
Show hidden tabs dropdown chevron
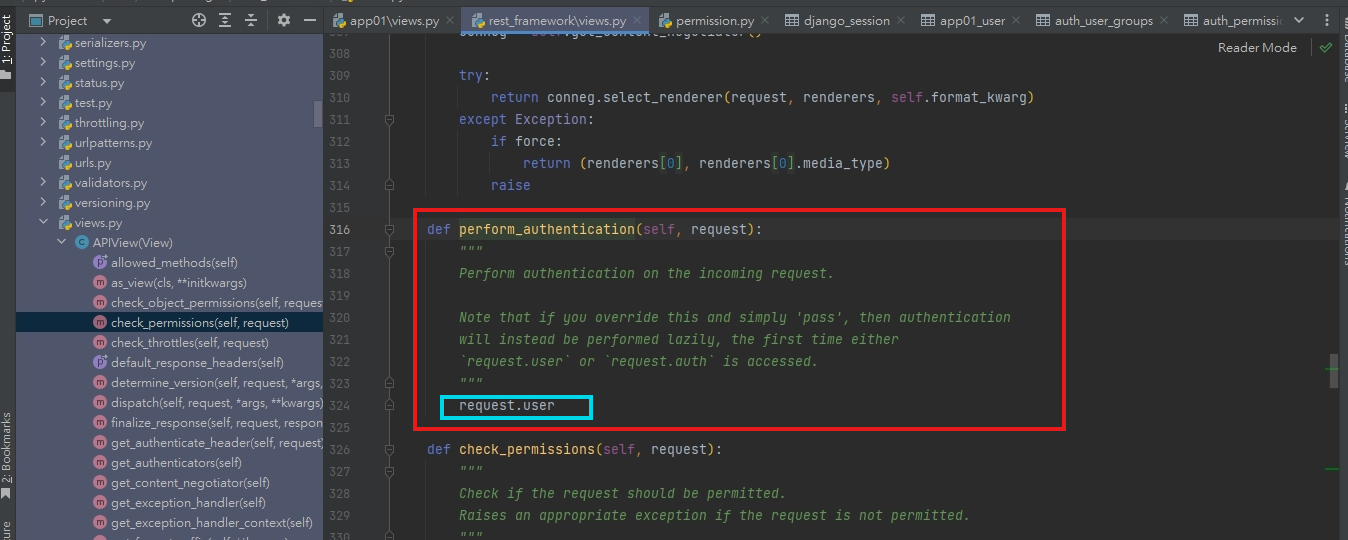coord(1300,20)
